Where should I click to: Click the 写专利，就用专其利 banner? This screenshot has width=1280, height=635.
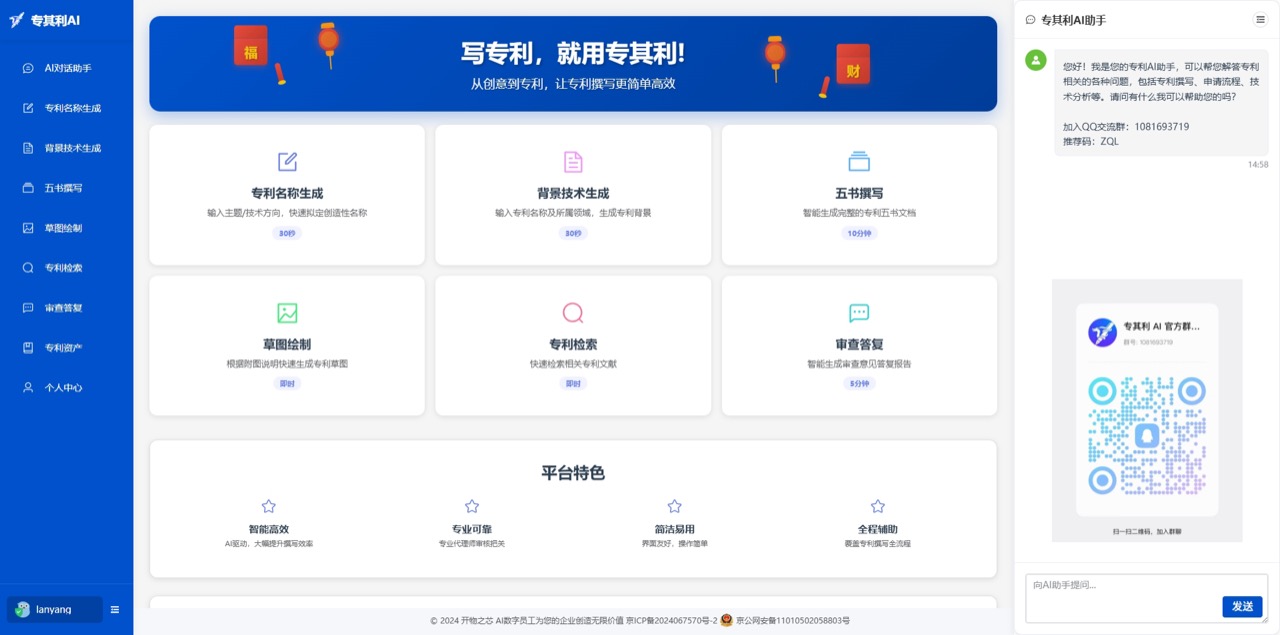573,64
